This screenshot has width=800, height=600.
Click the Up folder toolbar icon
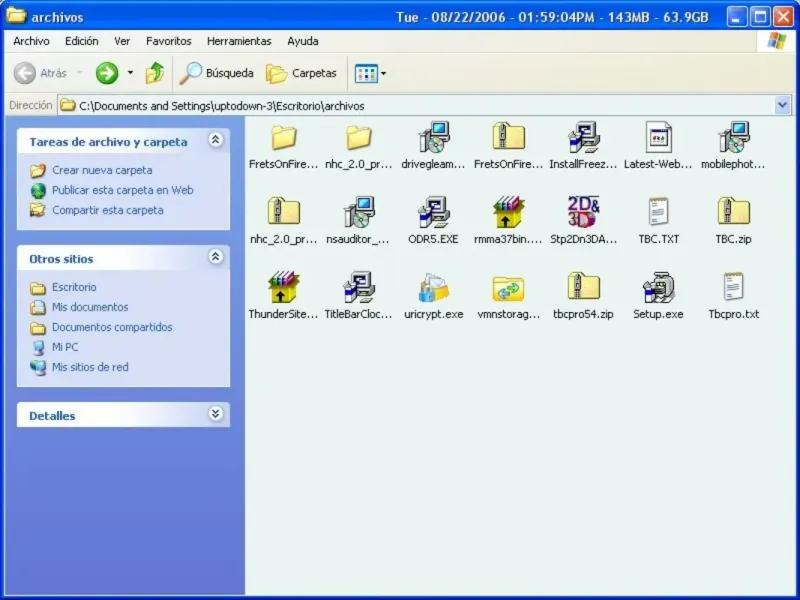pyautogui.click(x=155, y=73)
